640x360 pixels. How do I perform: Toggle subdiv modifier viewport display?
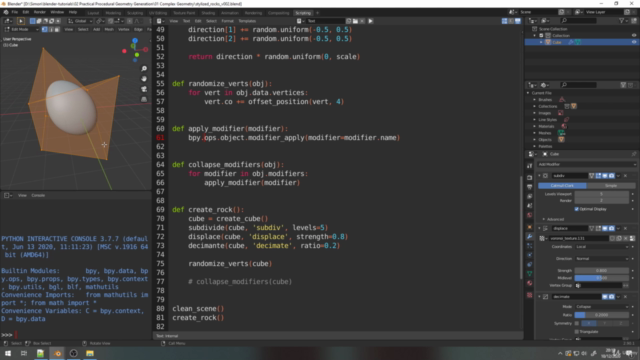(x=605, y=176)
